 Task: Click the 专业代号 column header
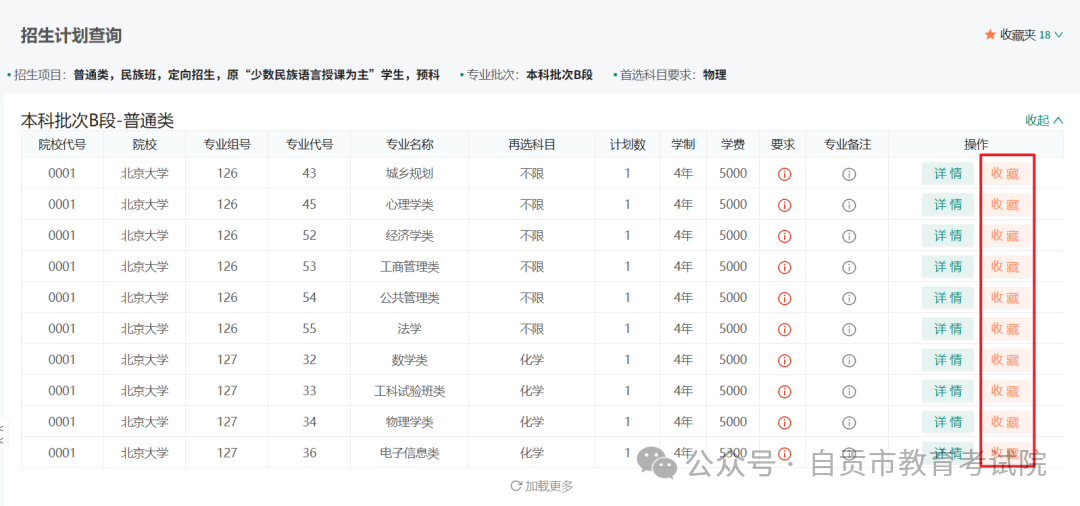pos(309,145)
